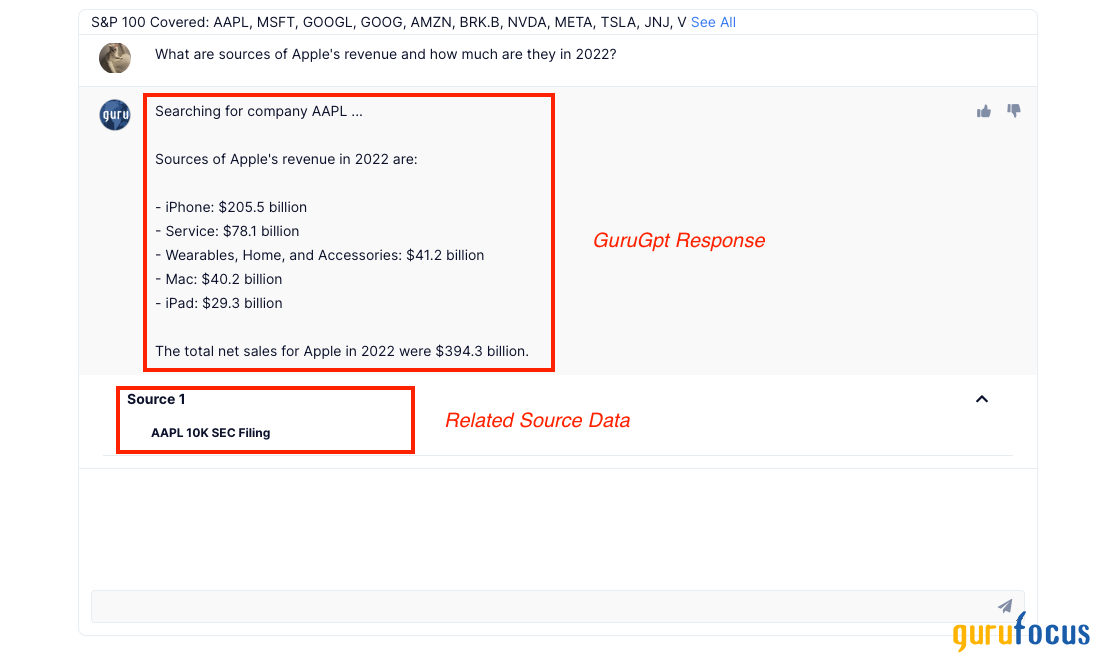Click the total net sales $394.3 billion line

[342, 351]
